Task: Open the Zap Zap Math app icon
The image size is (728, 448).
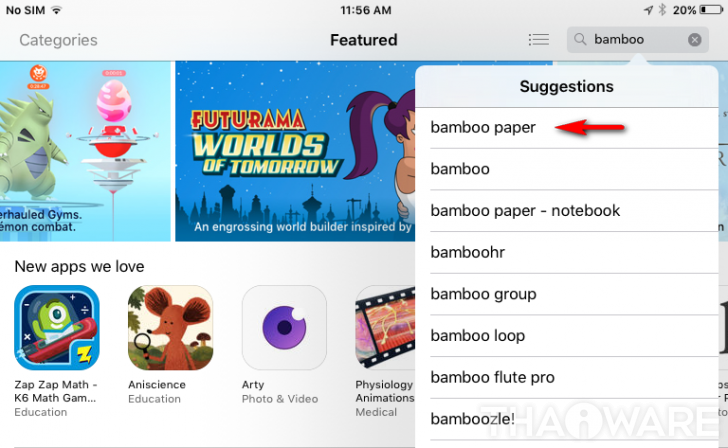Action: (x=57, y=328)
